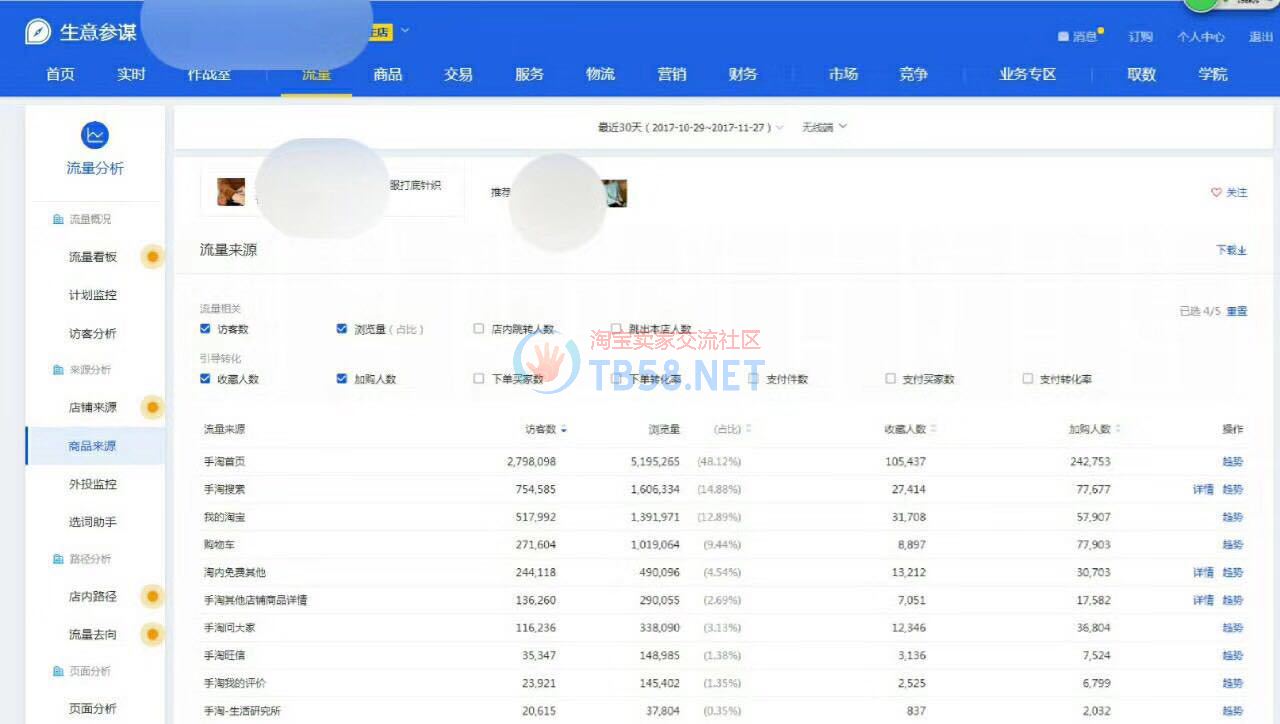The image size is (1280, 724).
Task: Open the 财务 top nav tab
Action: pyautogui.click(x=743, y=74)
